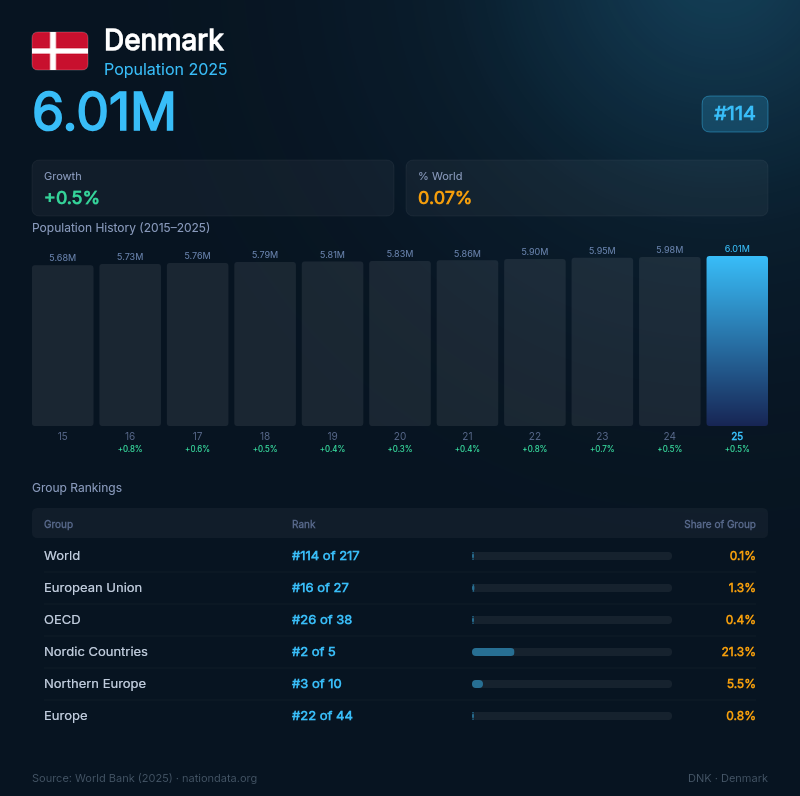
Task: Click the year label 25
Action: 737,436
